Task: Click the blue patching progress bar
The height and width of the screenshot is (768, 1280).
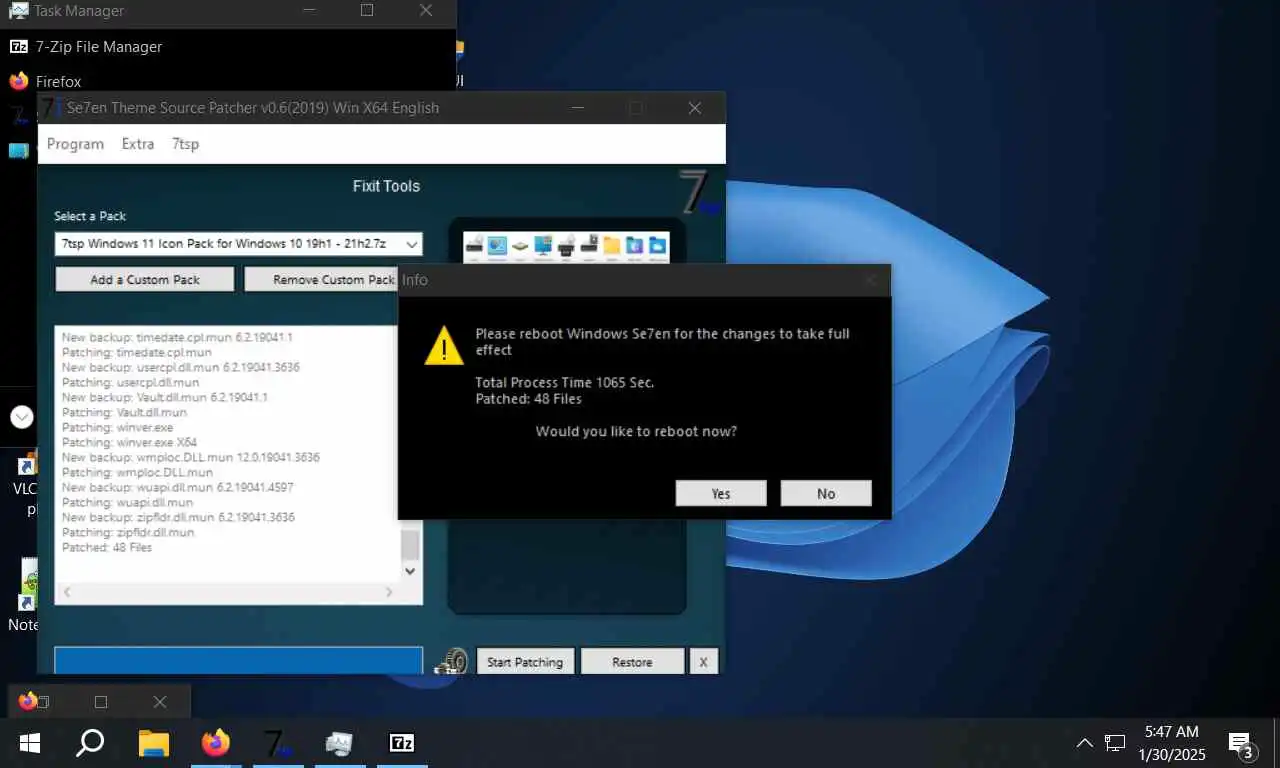Action: pos(238,660)
